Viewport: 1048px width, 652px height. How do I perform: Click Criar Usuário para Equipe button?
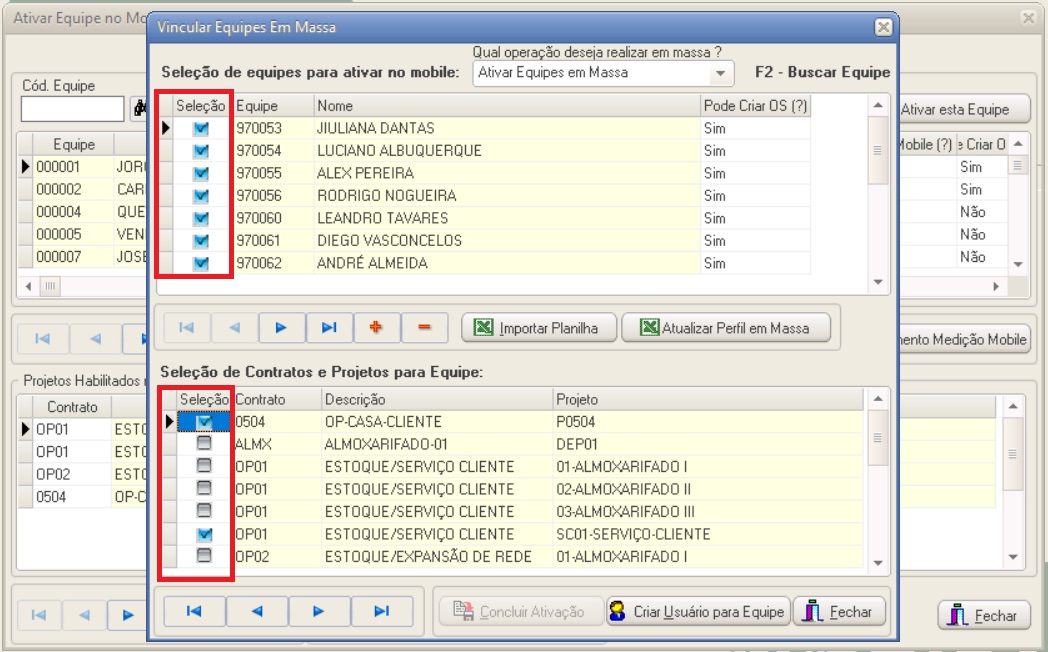(698, 612)
